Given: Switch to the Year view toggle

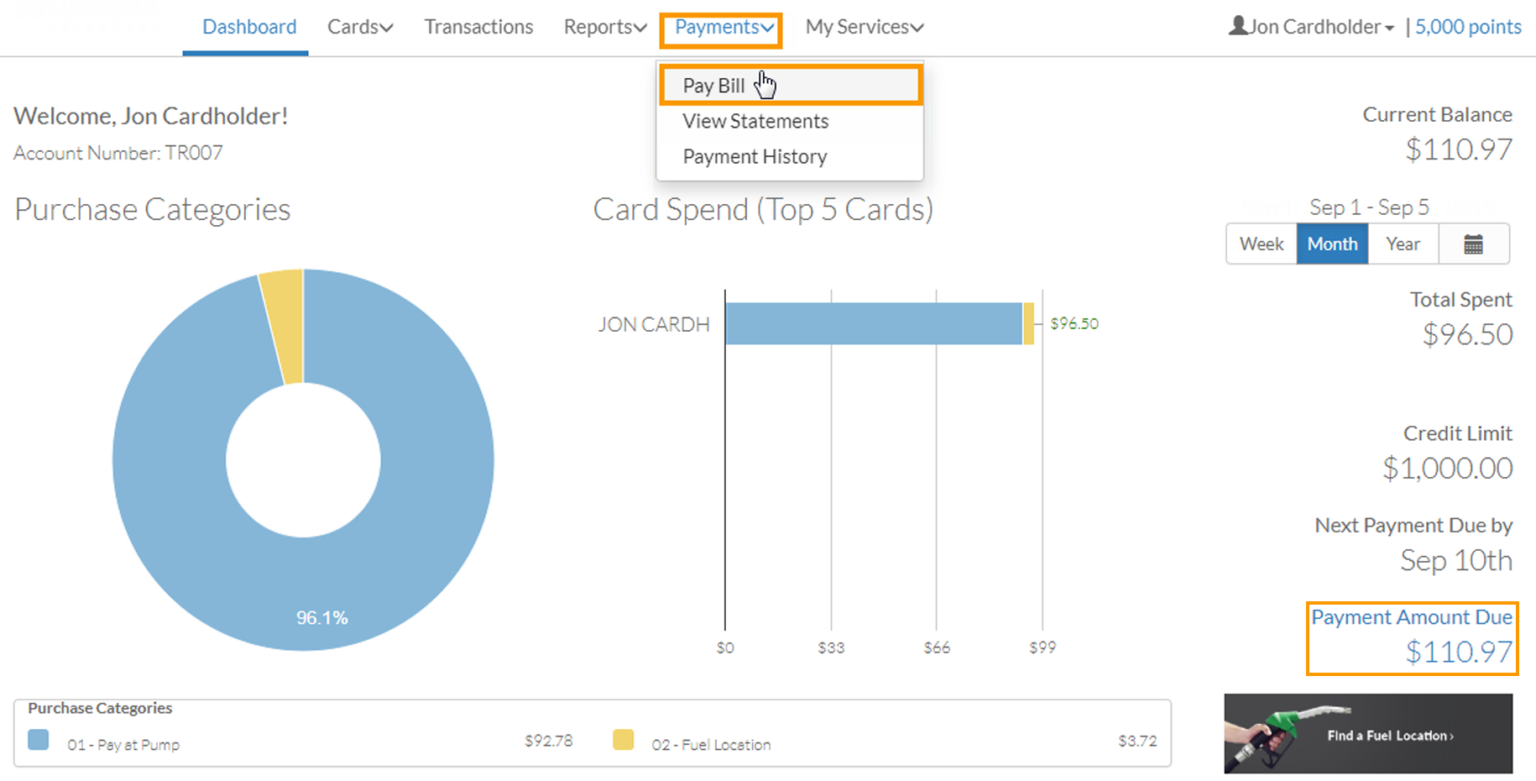Looking at the screenshot, I should (1402, 243).
